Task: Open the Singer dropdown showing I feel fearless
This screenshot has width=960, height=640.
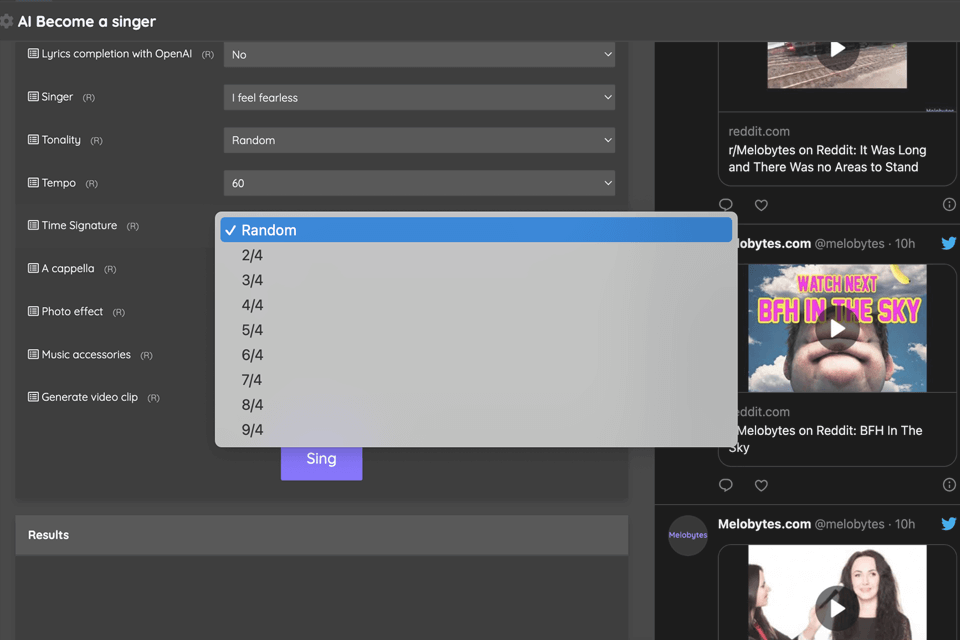Action: 419,97
